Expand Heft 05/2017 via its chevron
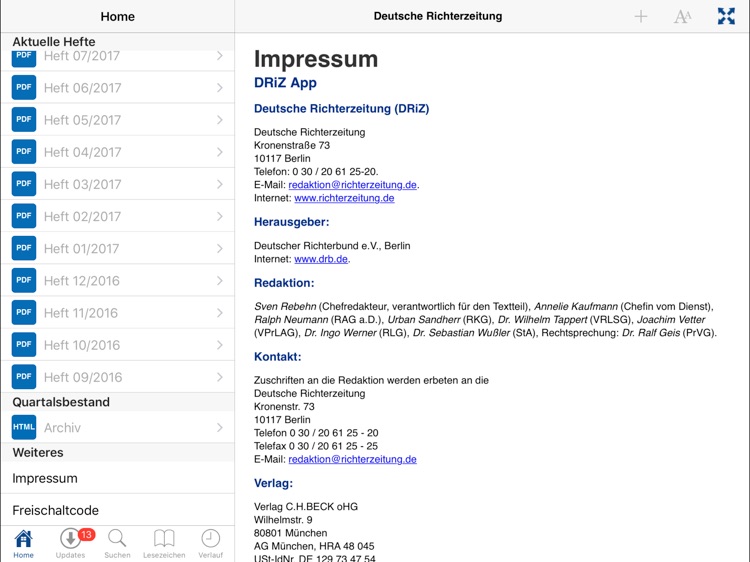Viewport: 750px width, 562px height. [x=220, y=120]
